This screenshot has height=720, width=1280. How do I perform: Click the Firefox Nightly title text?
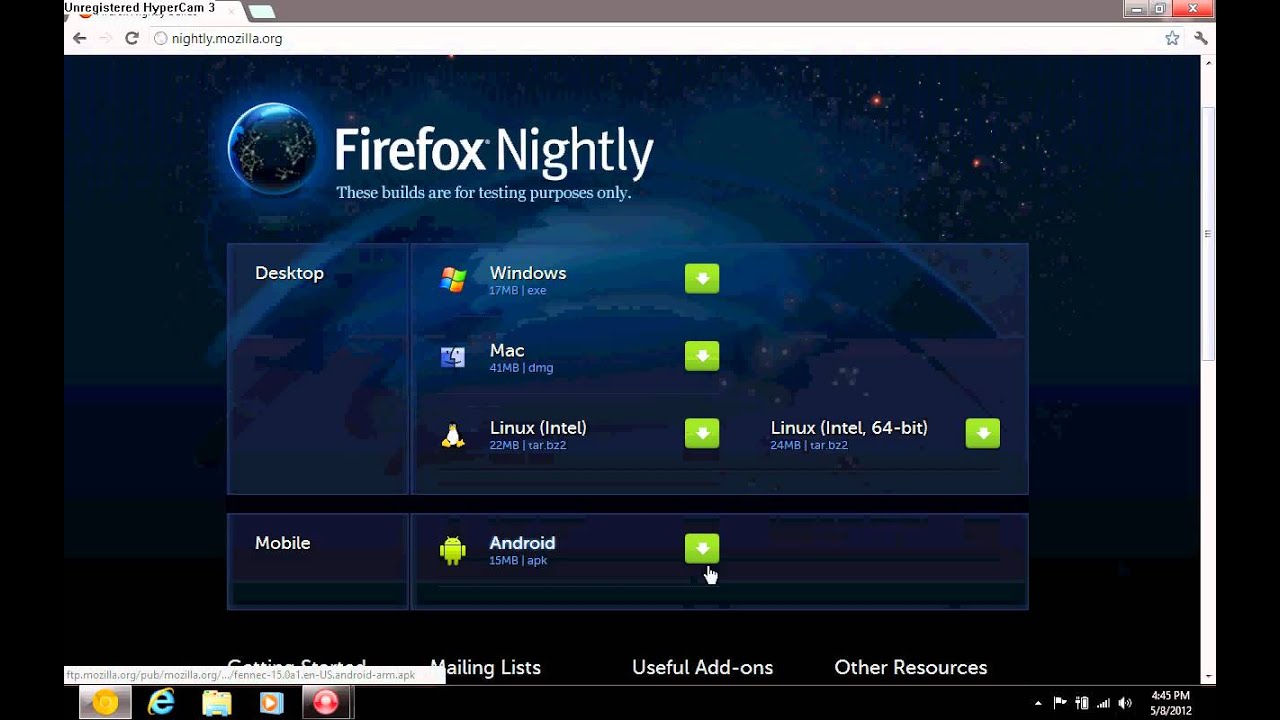coord(494,151)
